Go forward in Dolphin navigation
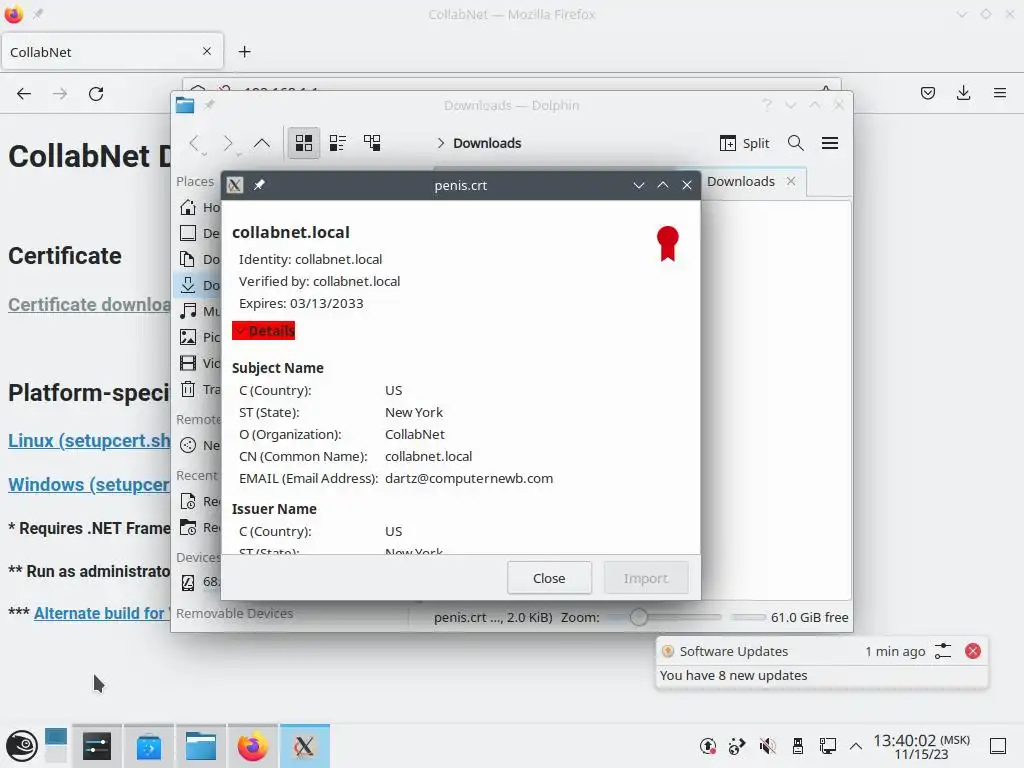The image size is (1024, 768). click(228, 143)
